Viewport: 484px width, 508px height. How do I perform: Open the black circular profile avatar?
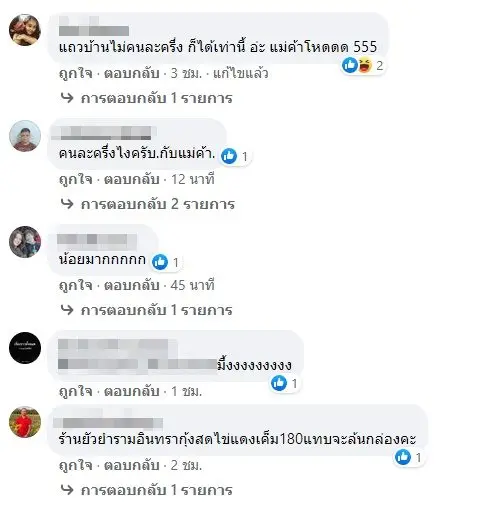tap(25, 348)
